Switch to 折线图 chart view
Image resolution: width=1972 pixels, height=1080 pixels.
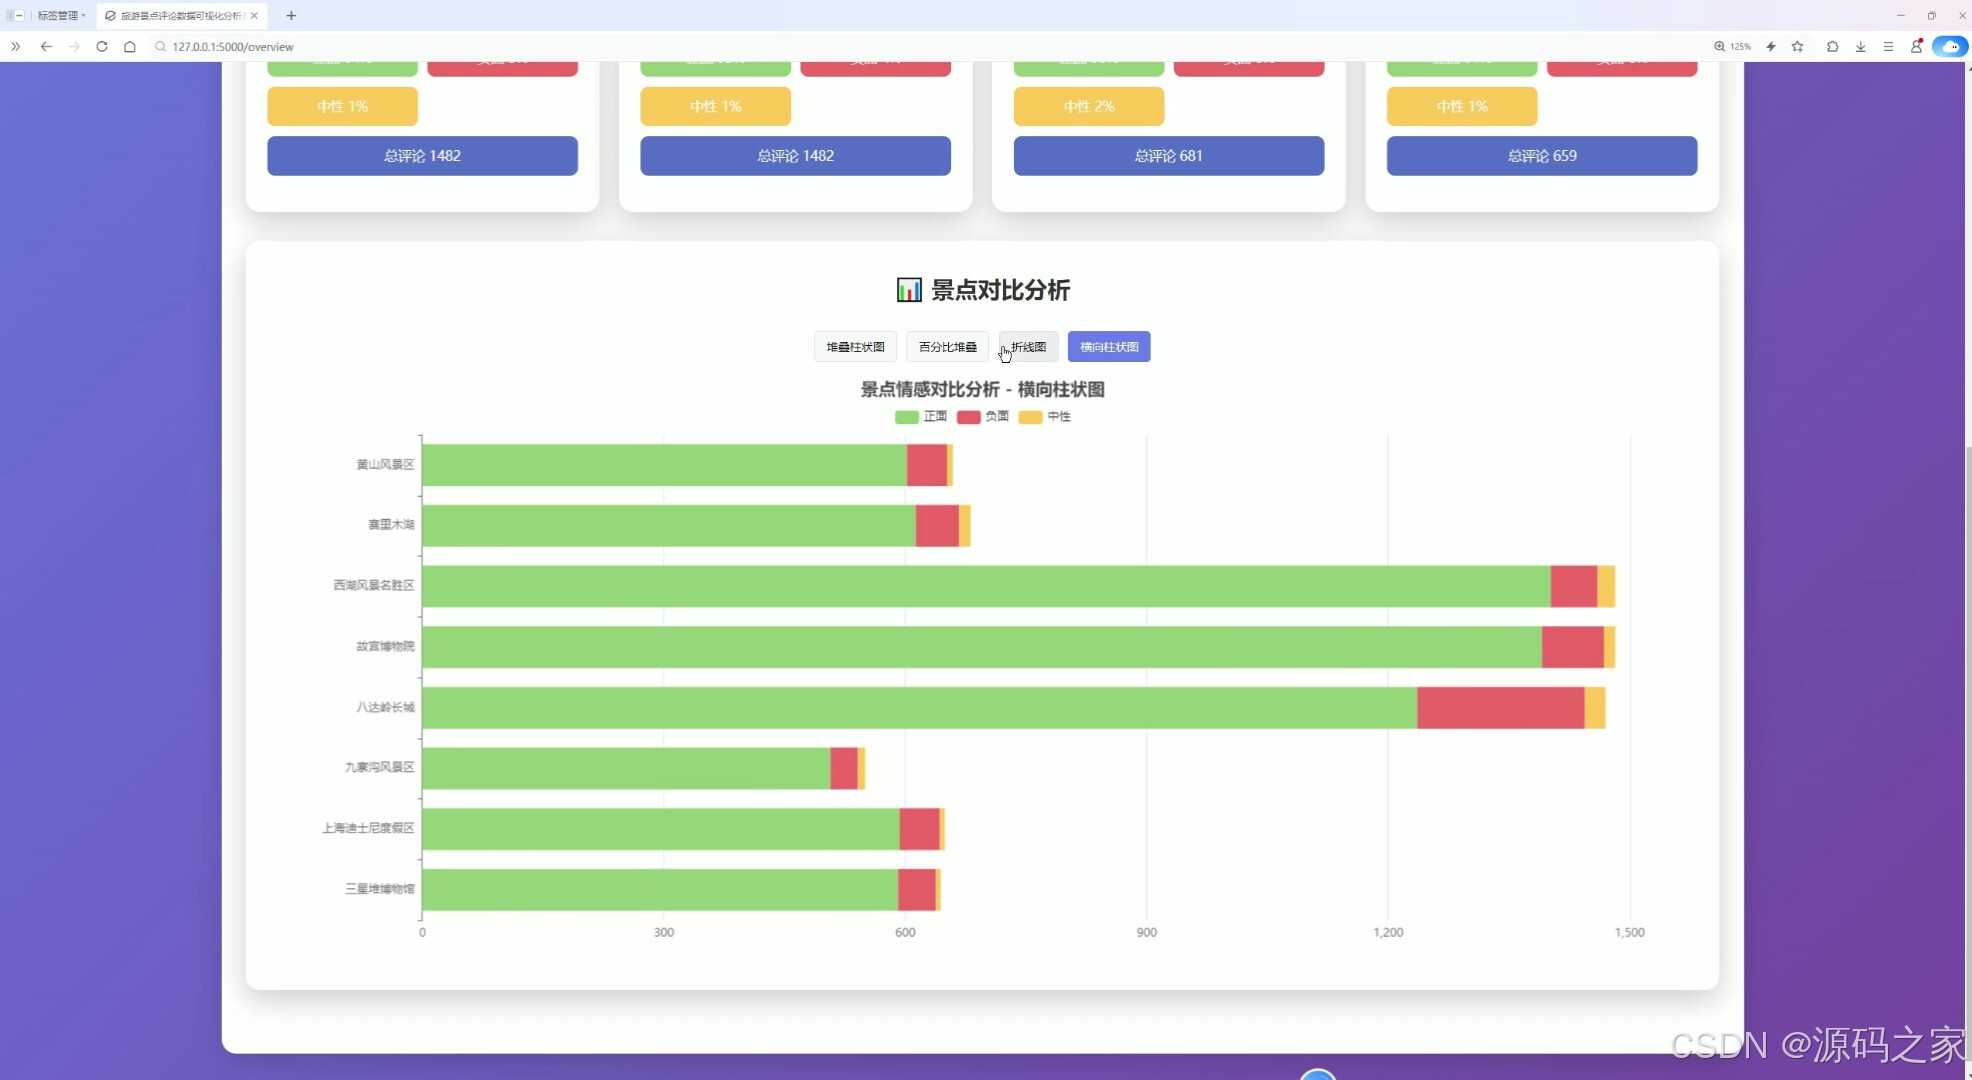[1028, 347]
